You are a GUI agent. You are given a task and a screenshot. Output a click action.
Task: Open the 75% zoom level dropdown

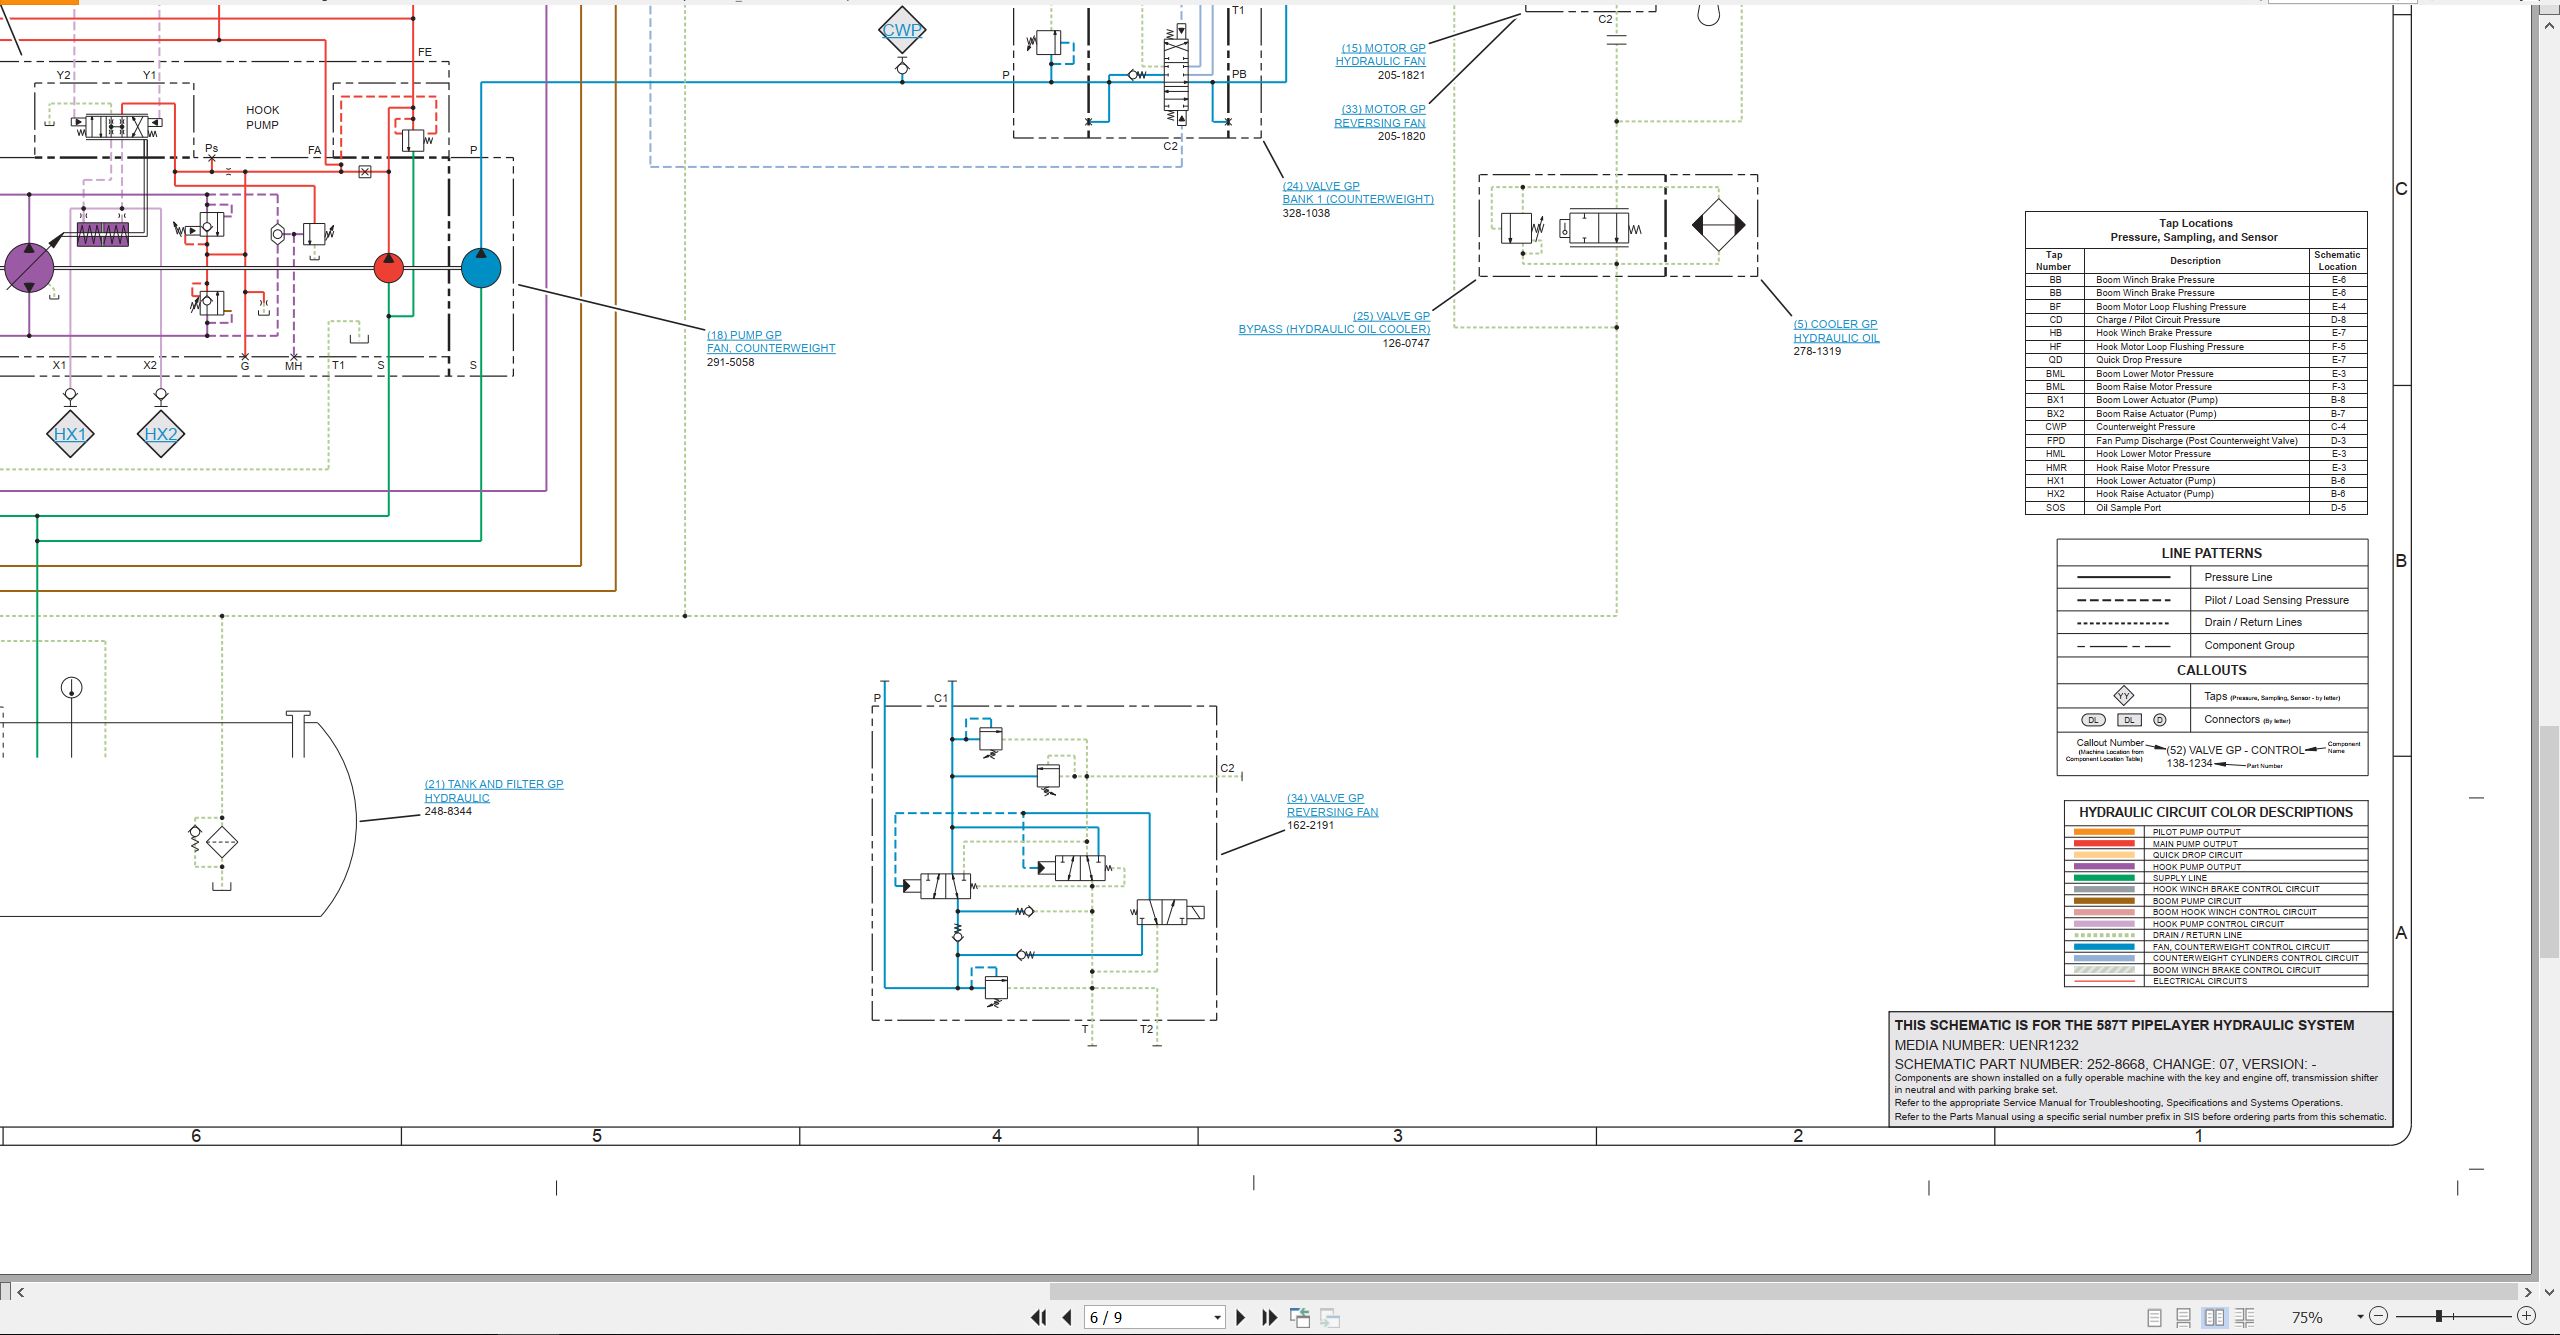2359,1317
